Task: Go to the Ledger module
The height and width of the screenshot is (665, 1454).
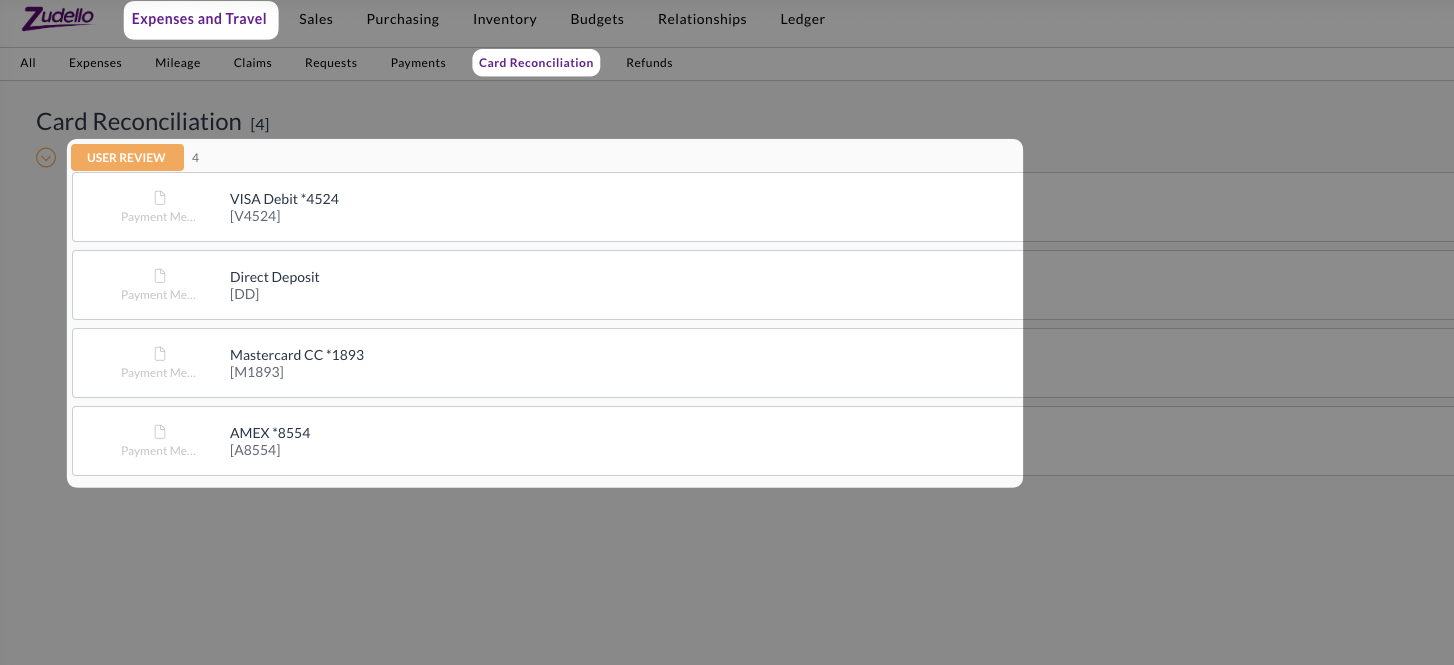Action: pyautogui.click(x=803, y=19)
